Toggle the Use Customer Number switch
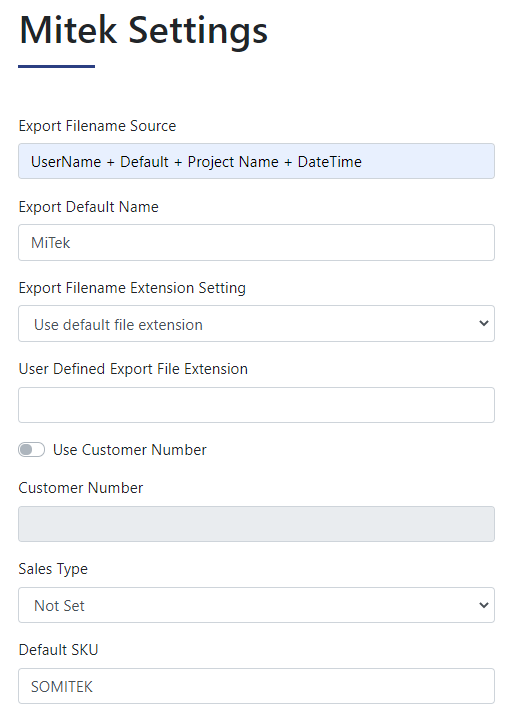This screenshot has width=522, height=715. click(31, 450)
